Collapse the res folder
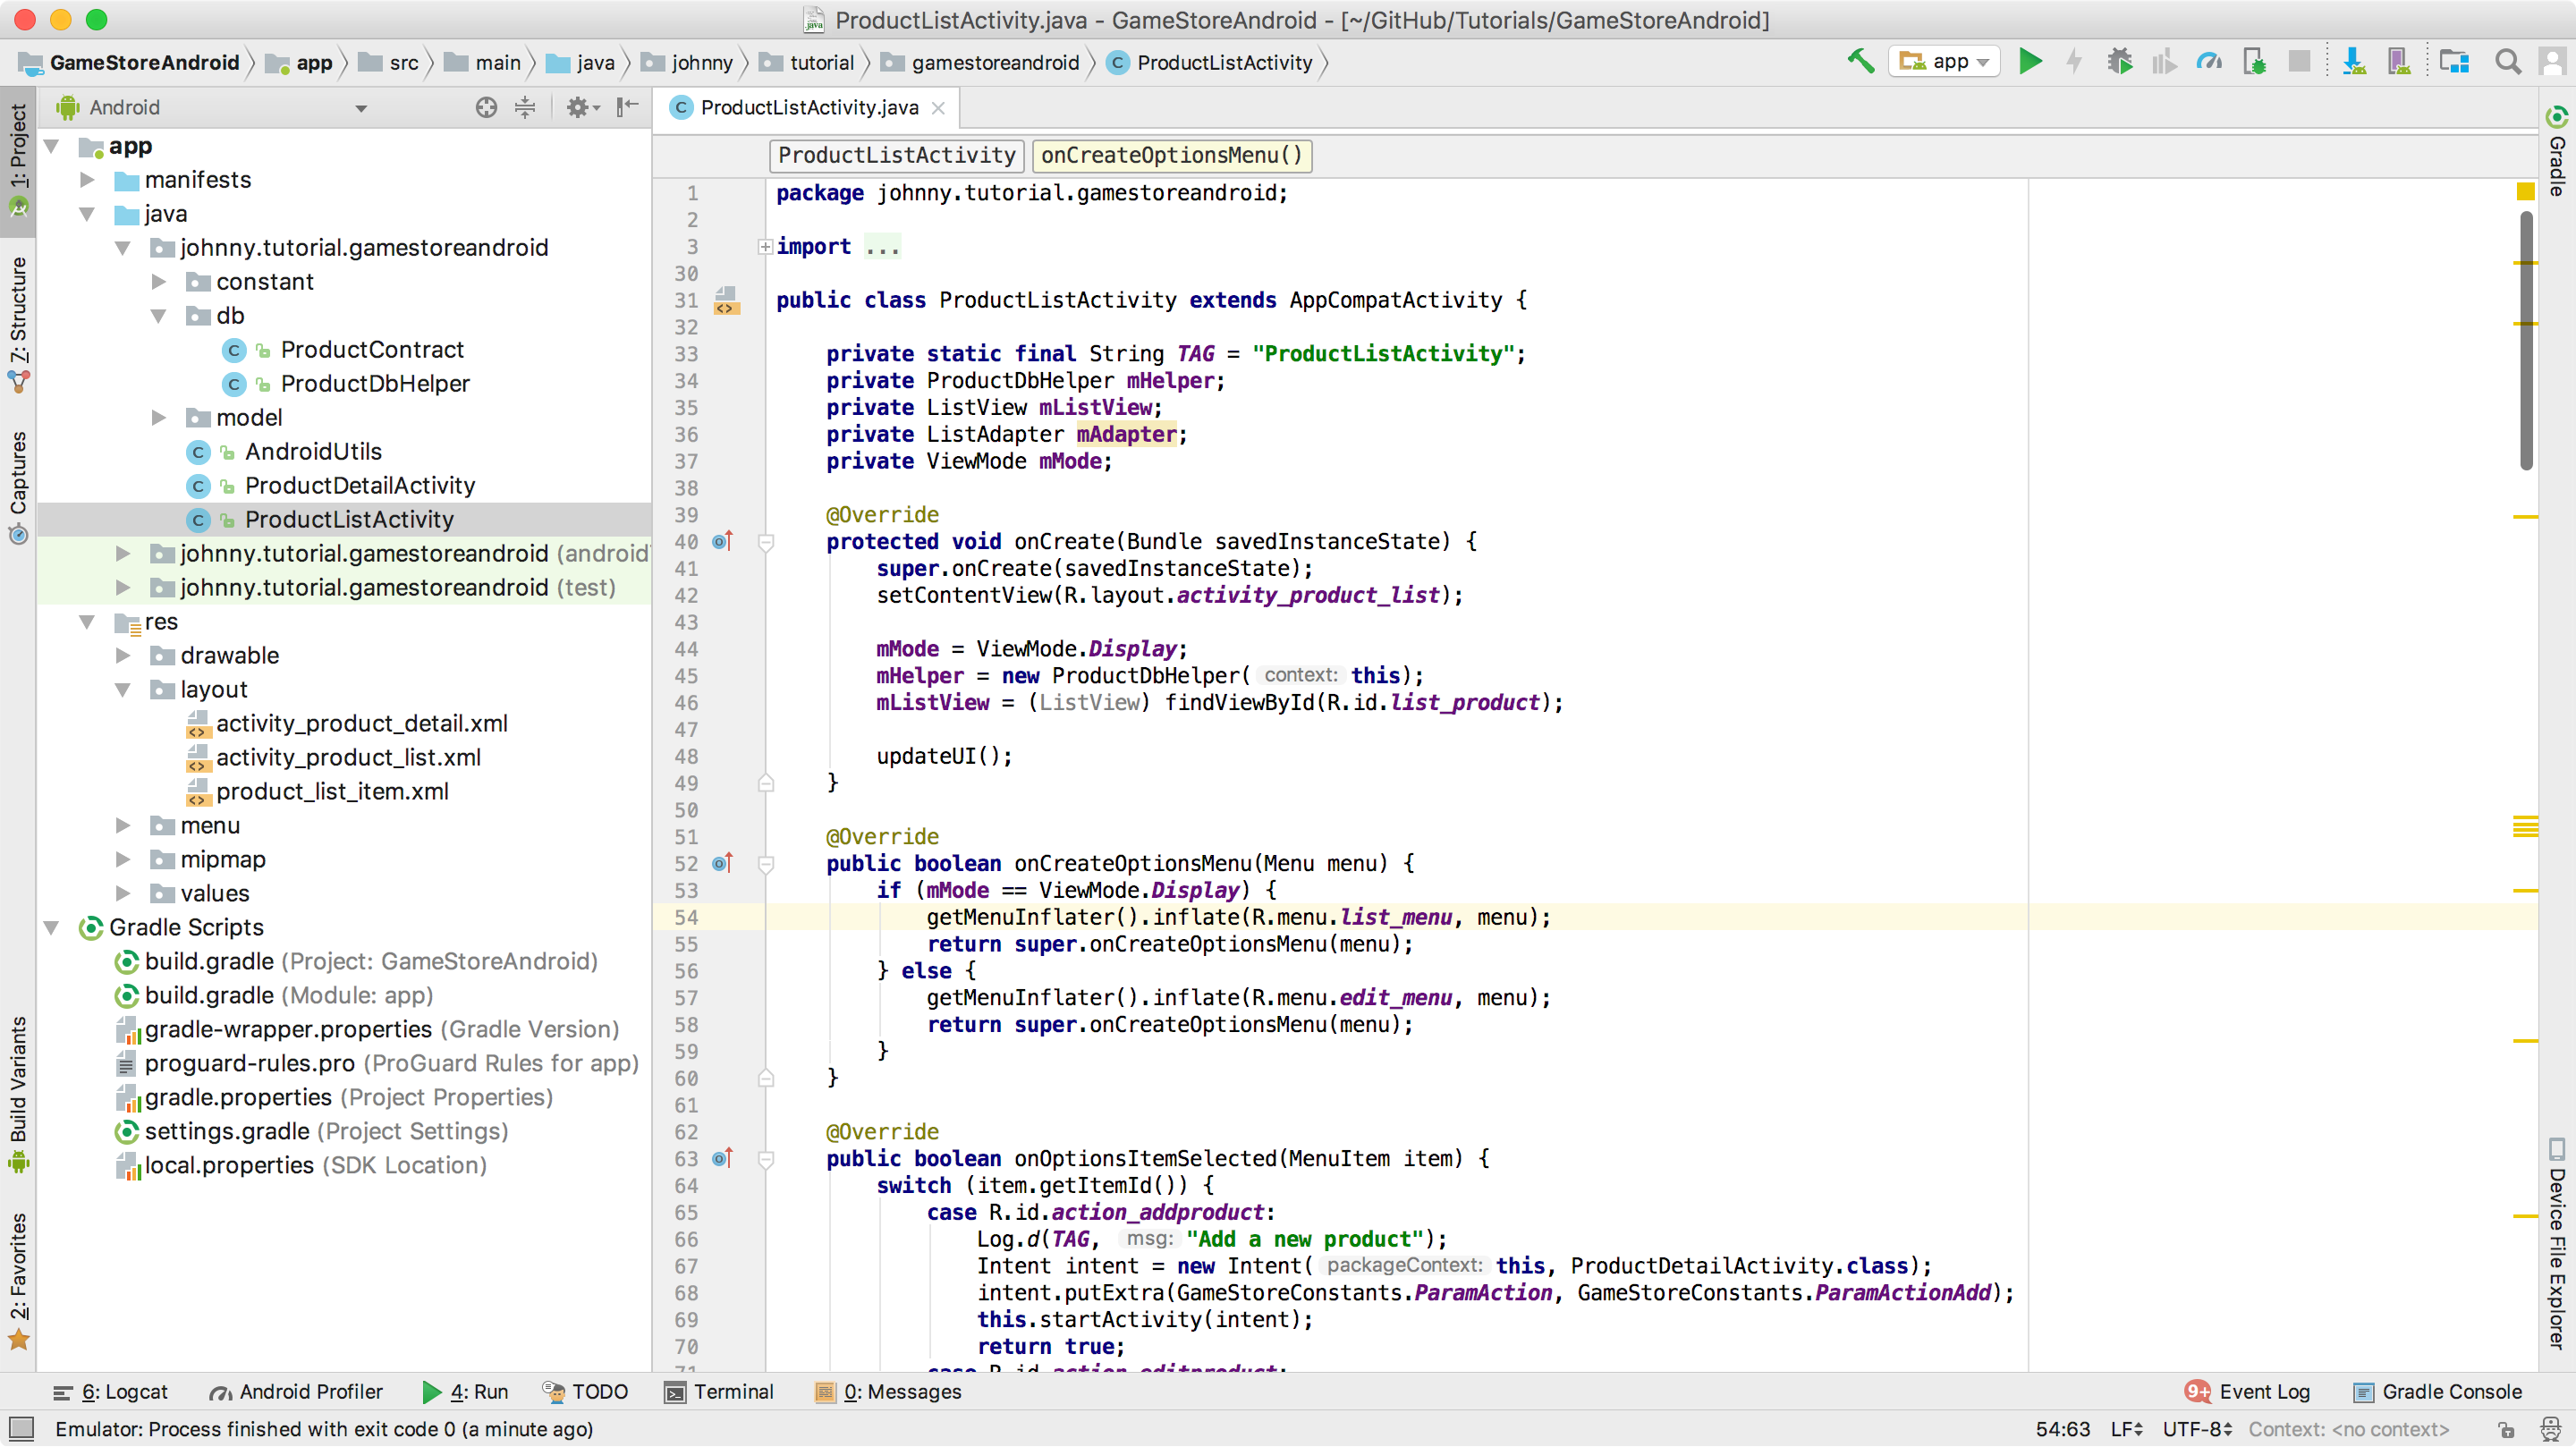The height and width of the screenshot is (1447, 2576). (x=88, y=622)
